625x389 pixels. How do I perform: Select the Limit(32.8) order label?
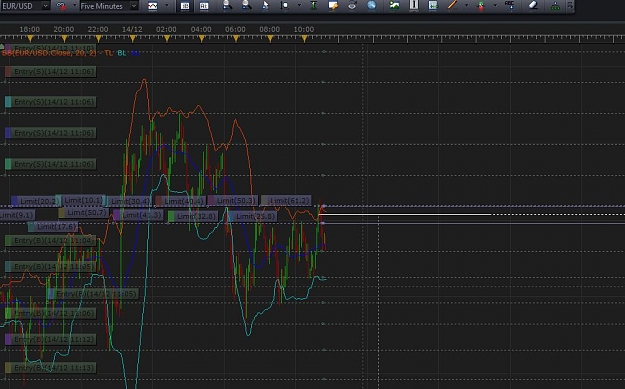[x=193, y=216]
